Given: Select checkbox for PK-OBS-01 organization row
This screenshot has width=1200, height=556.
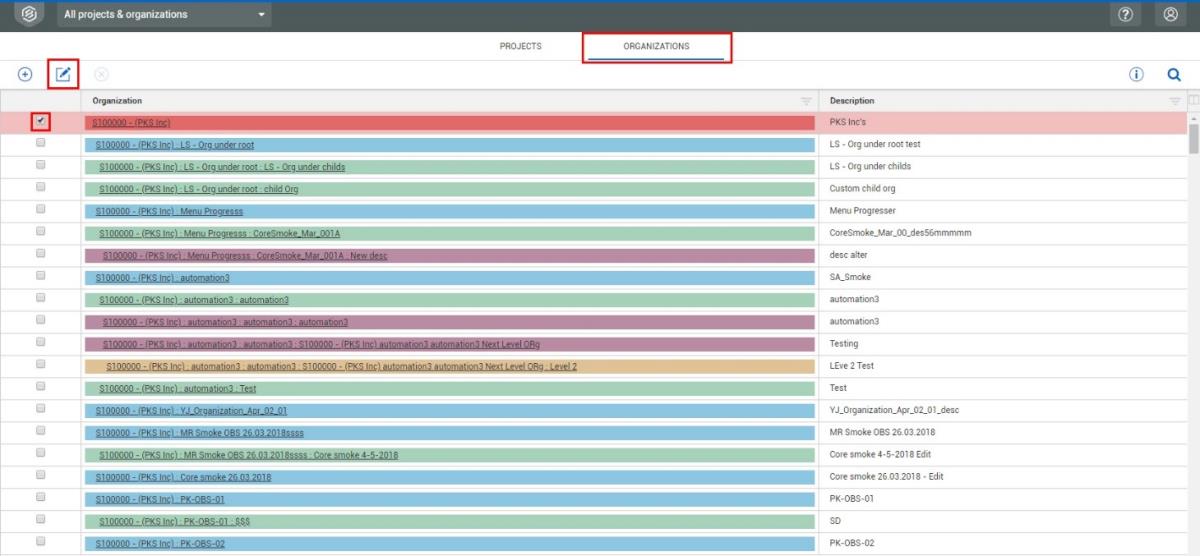Looking at the screenshot, I should pyautogui.click(x=40, y=497).
